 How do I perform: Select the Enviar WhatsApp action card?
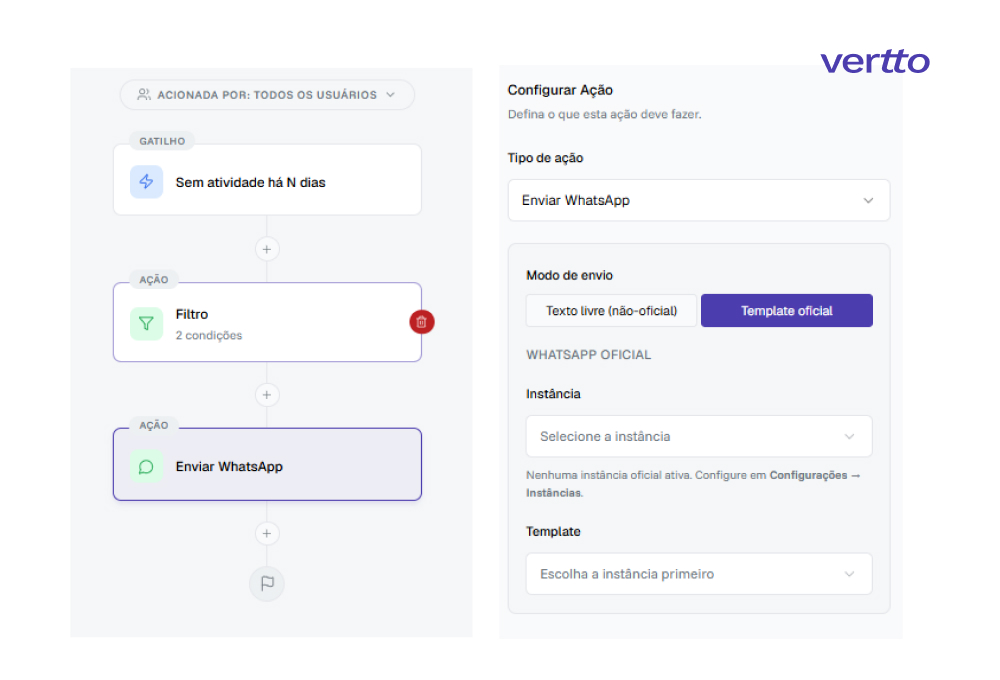[x=267, y=464]
